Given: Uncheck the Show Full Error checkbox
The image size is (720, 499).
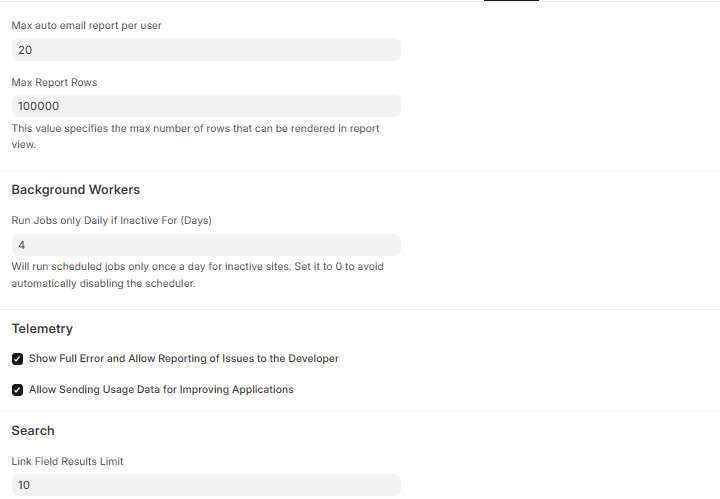Looking at the screenshot, I should click(x=18, y=359).
